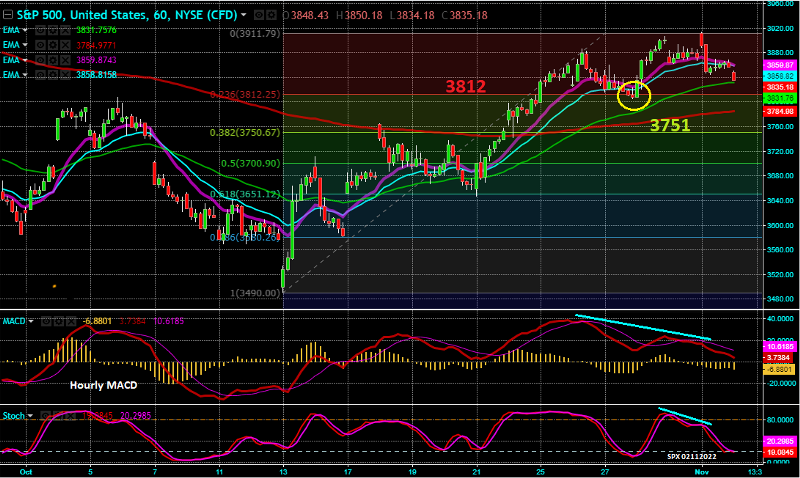Remove the EMA 3858.8158 indicator with X
This screenshot has width=800, height=478.
click(65, 74)
